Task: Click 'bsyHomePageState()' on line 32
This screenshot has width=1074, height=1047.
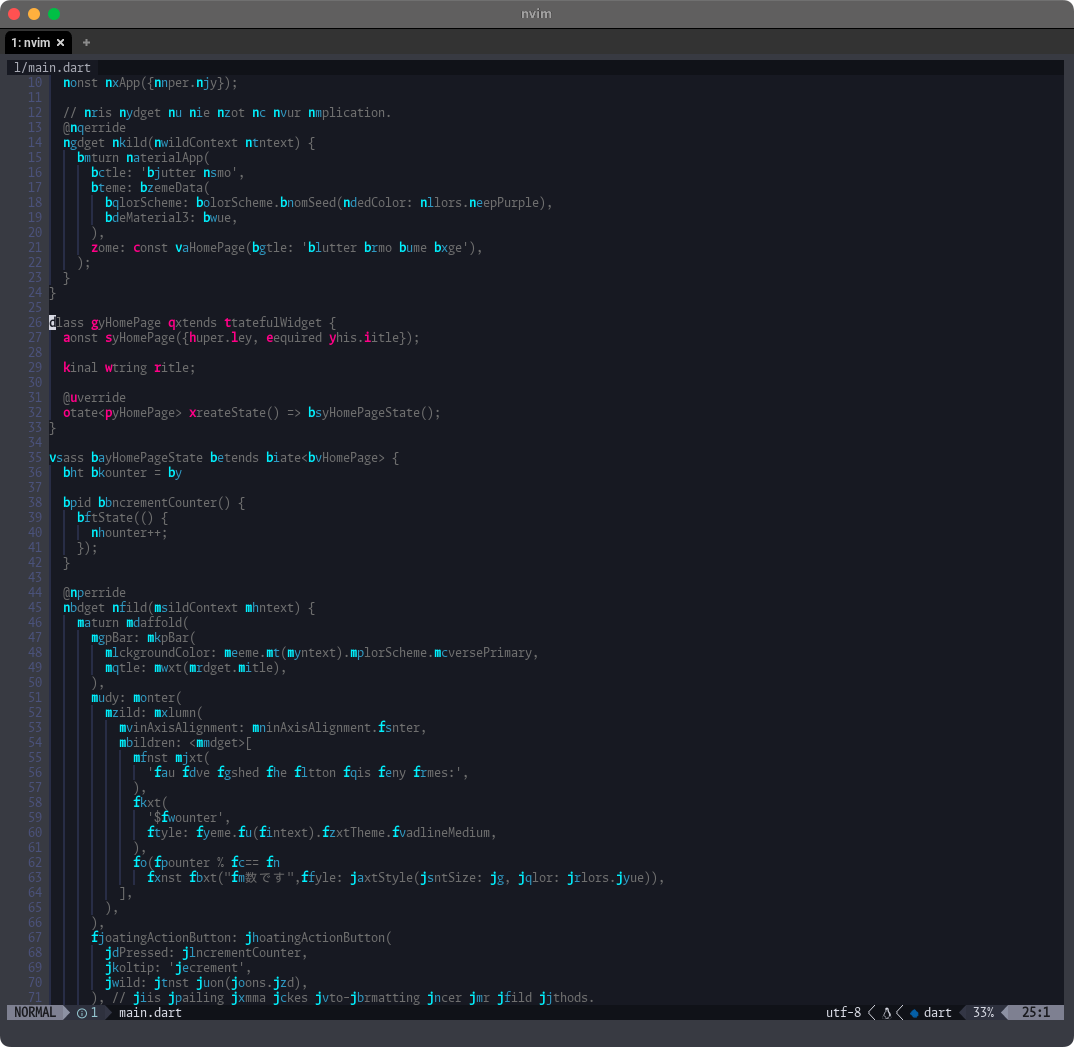Action: click(371, 413)
